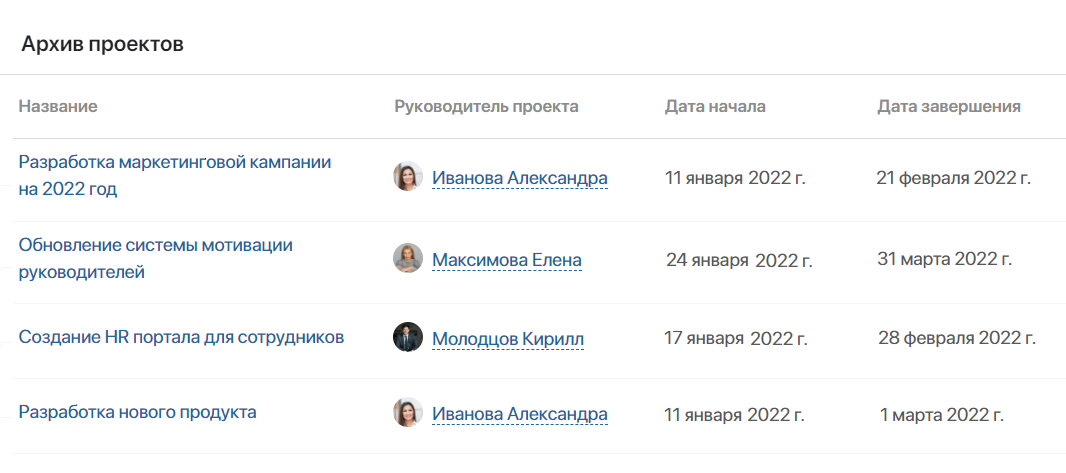Click the end date 1 марта 2022 г.
Screen dimensions: 1066x473
(942, 415)
